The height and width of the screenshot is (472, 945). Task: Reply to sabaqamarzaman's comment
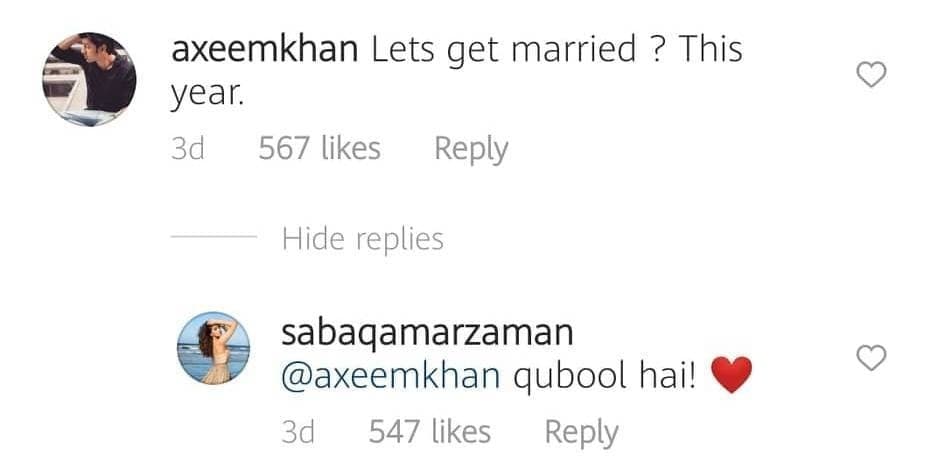(x=582, y=433)
